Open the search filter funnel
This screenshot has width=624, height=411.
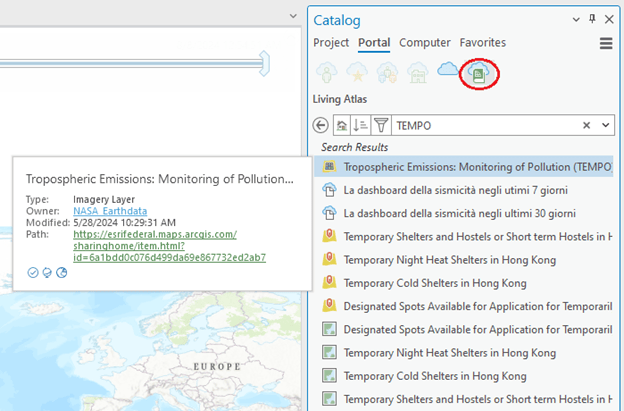pos(381,125)
